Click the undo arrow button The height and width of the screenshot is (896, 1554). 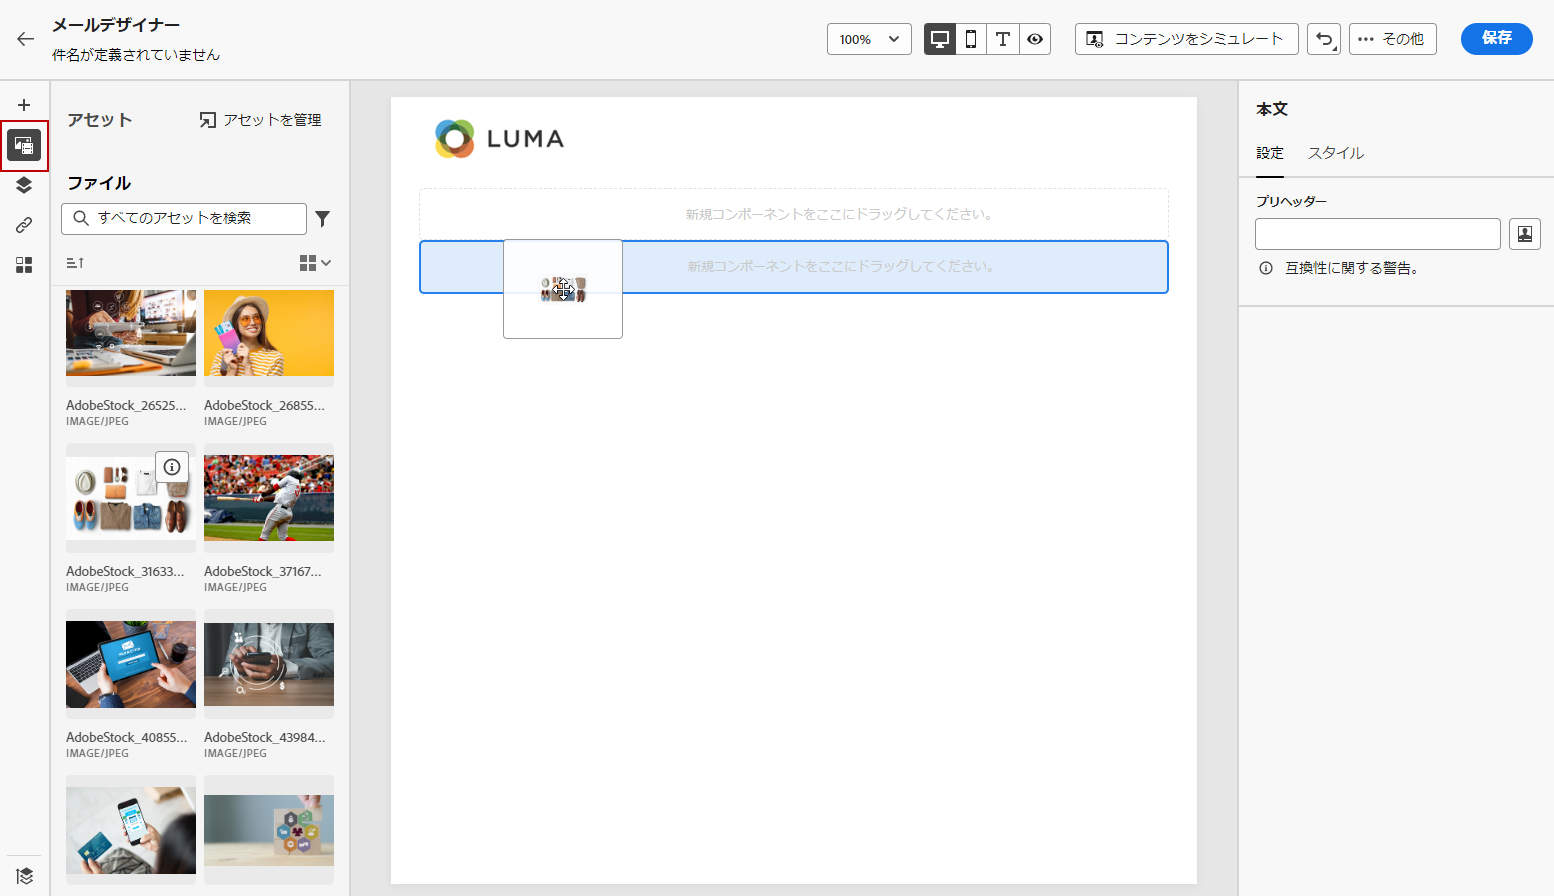[x=1324, y=39]
